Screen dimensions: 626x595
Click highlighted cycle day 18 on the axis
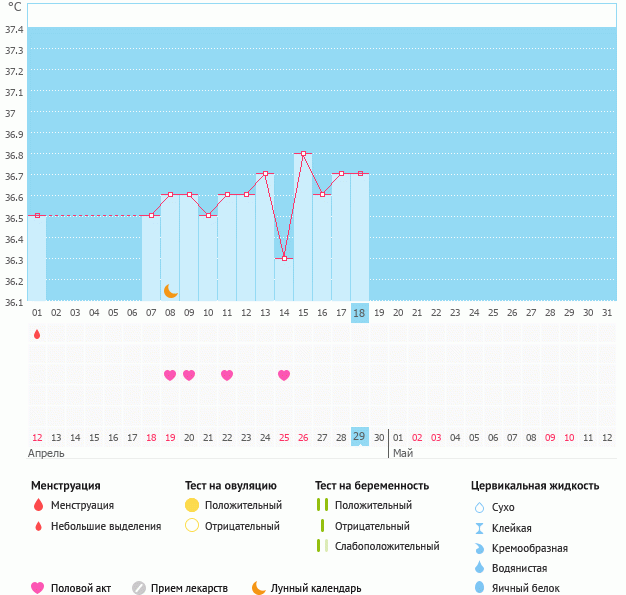pos(359,313)
